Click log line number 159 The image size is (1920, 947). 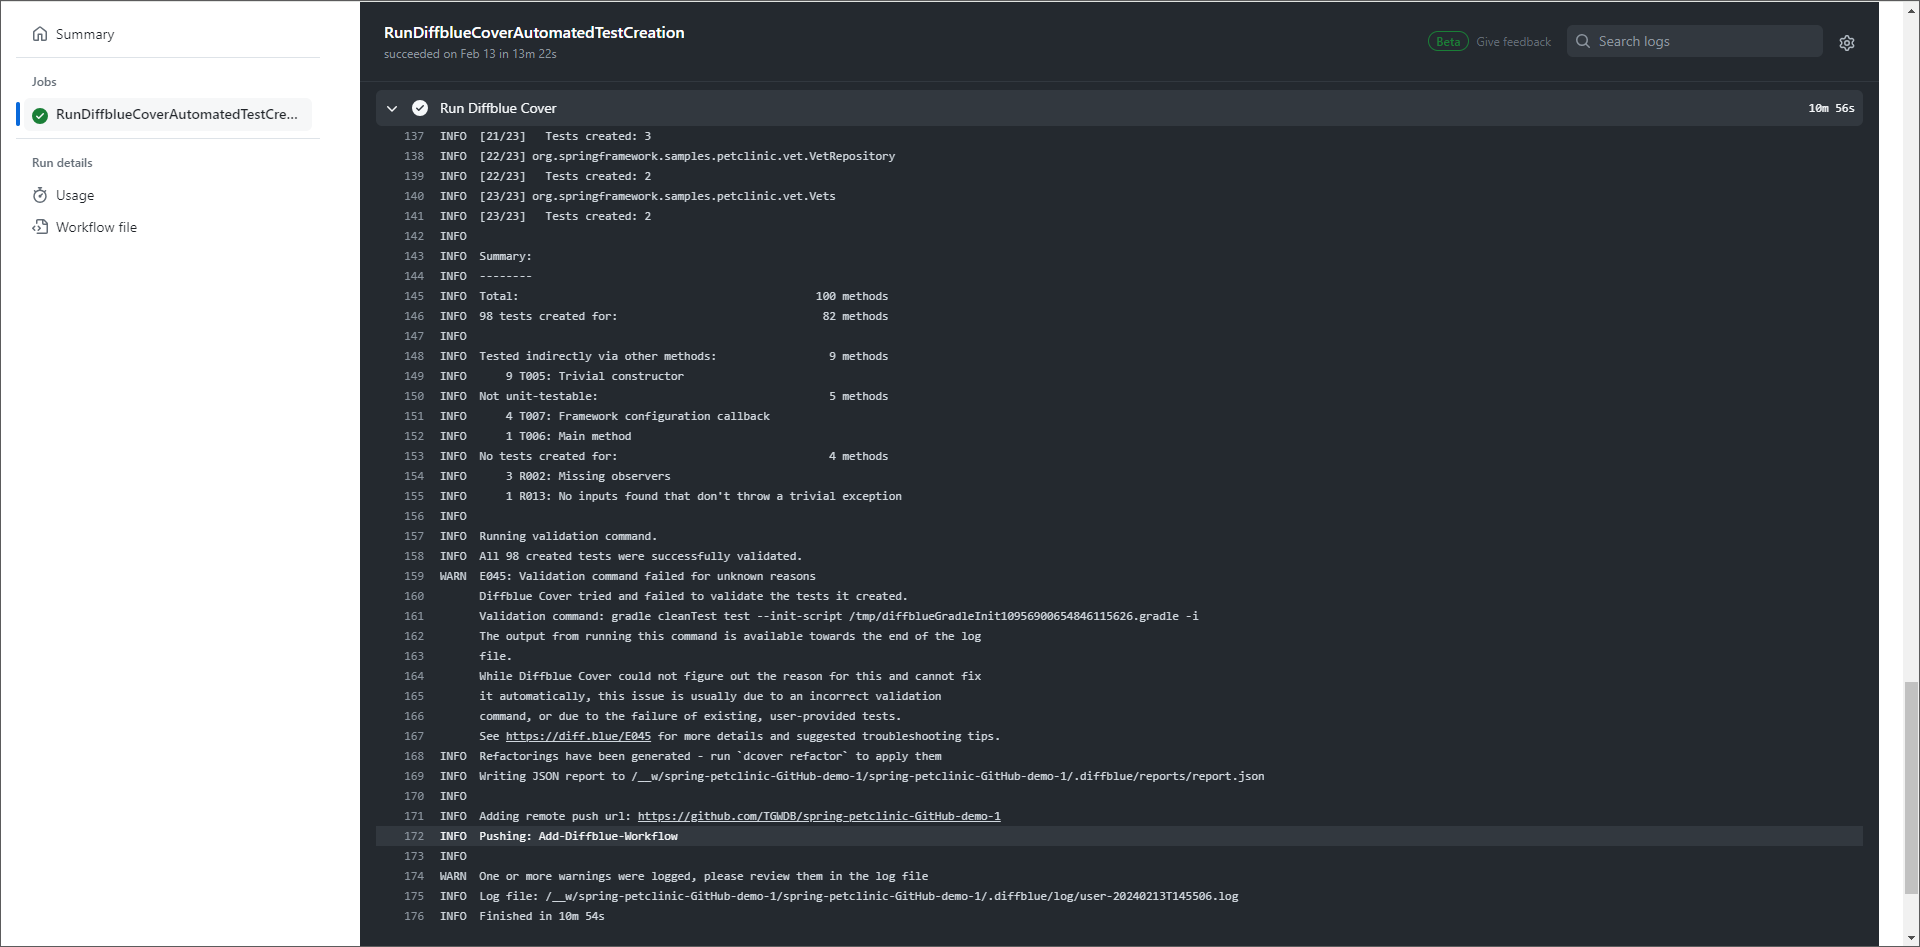pos(414,576)
